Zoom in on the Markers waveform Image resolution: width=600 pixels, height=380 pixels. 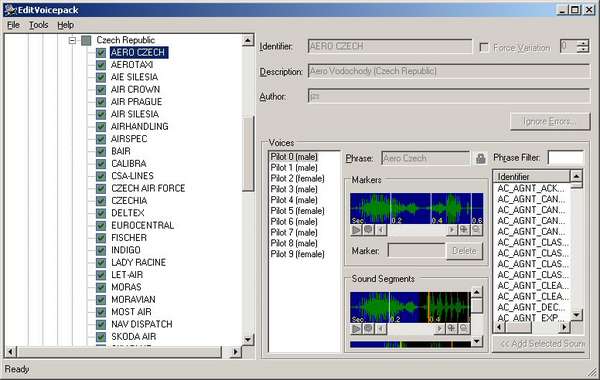464,230
